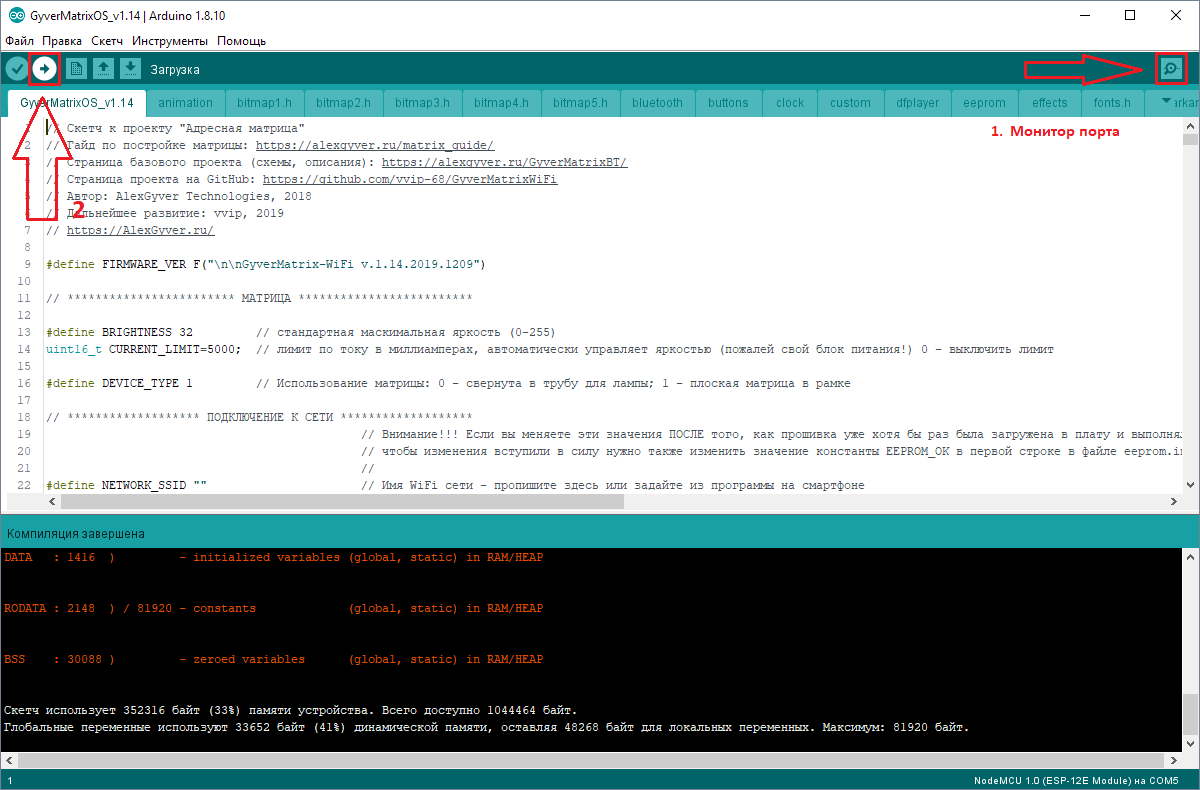Click the editor vertical scrollbar thumb
Viewport: 1200px width, 790px height.
pyautogui.click(x=1190, y=138)
